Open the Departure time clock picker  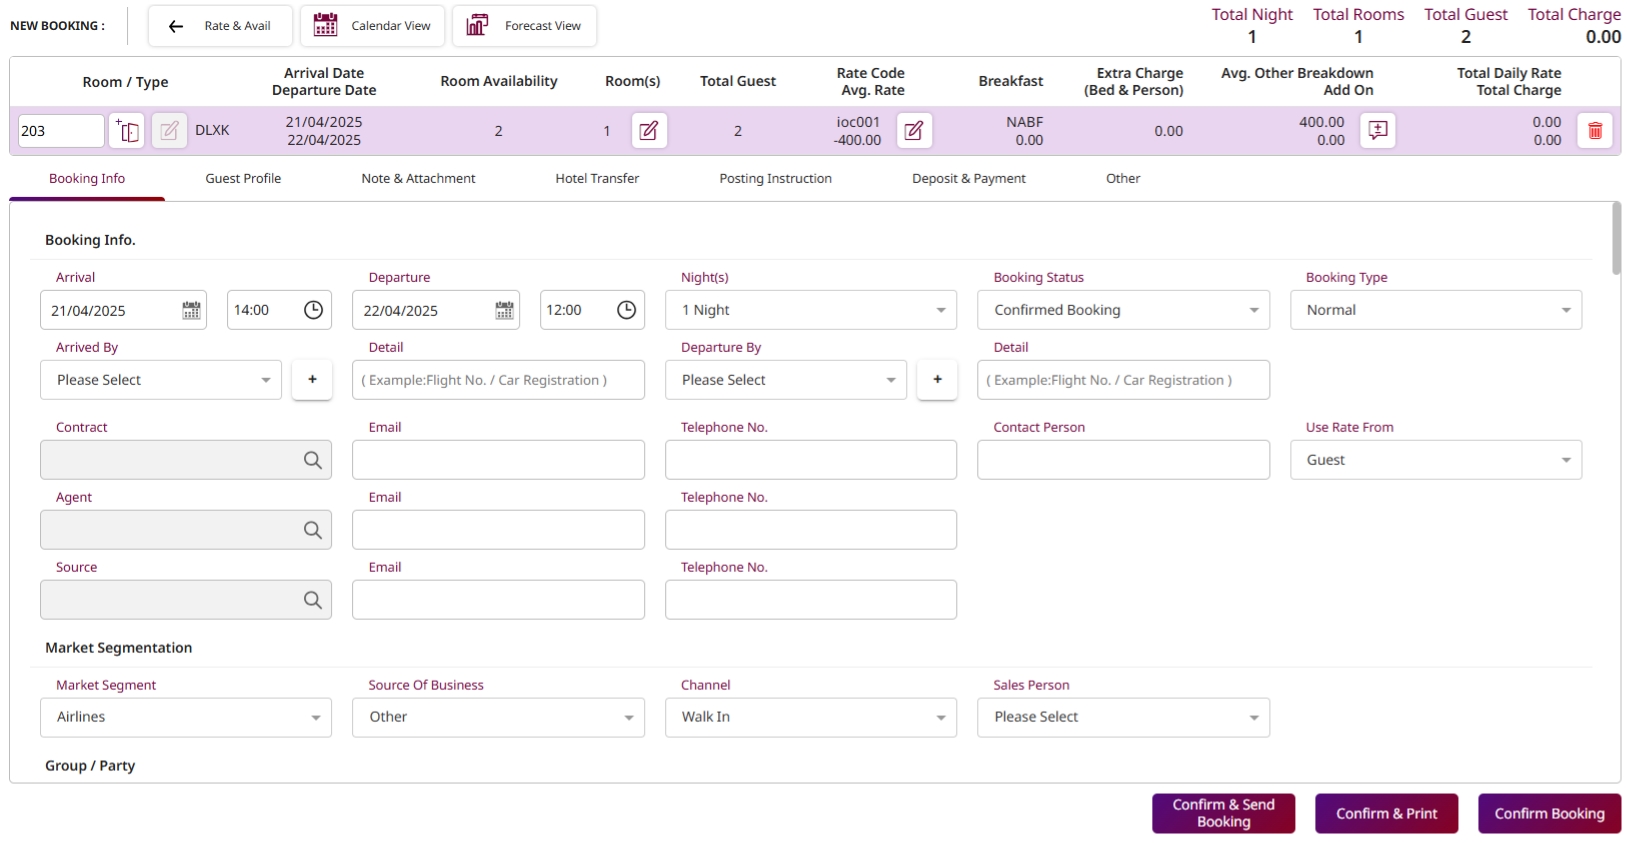pos(626,311)
